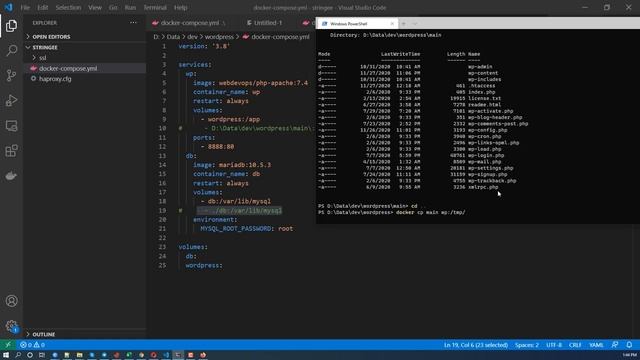Click VS Code icon on the taskbar
640x360 pixels.
[166, 355]
